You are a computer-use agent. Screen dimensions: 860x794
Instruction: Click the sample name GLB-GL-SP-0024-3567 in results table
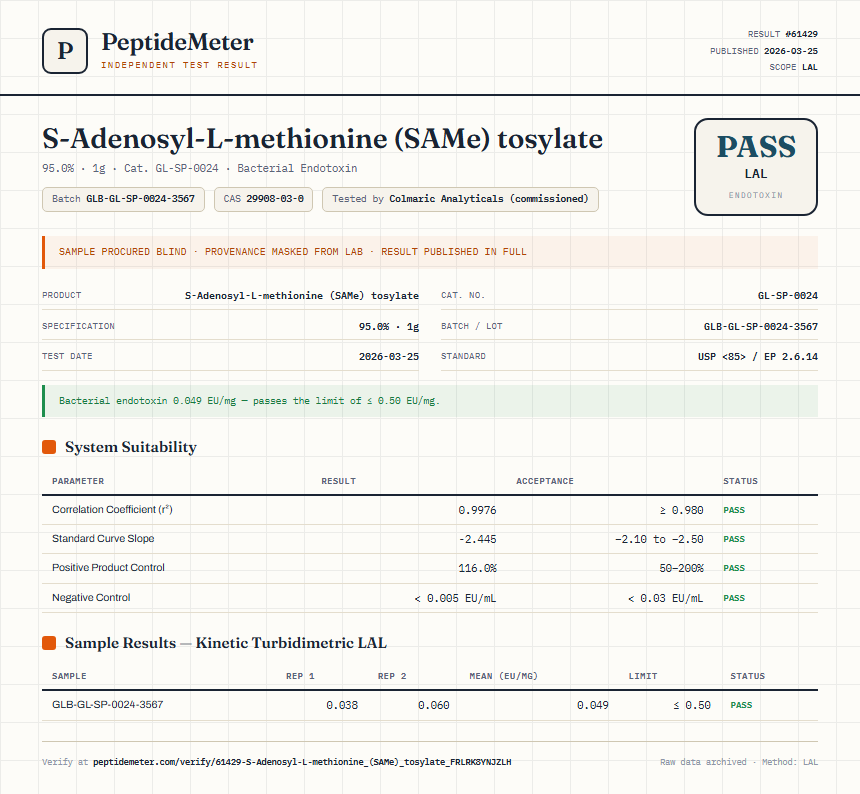point(108,705)
